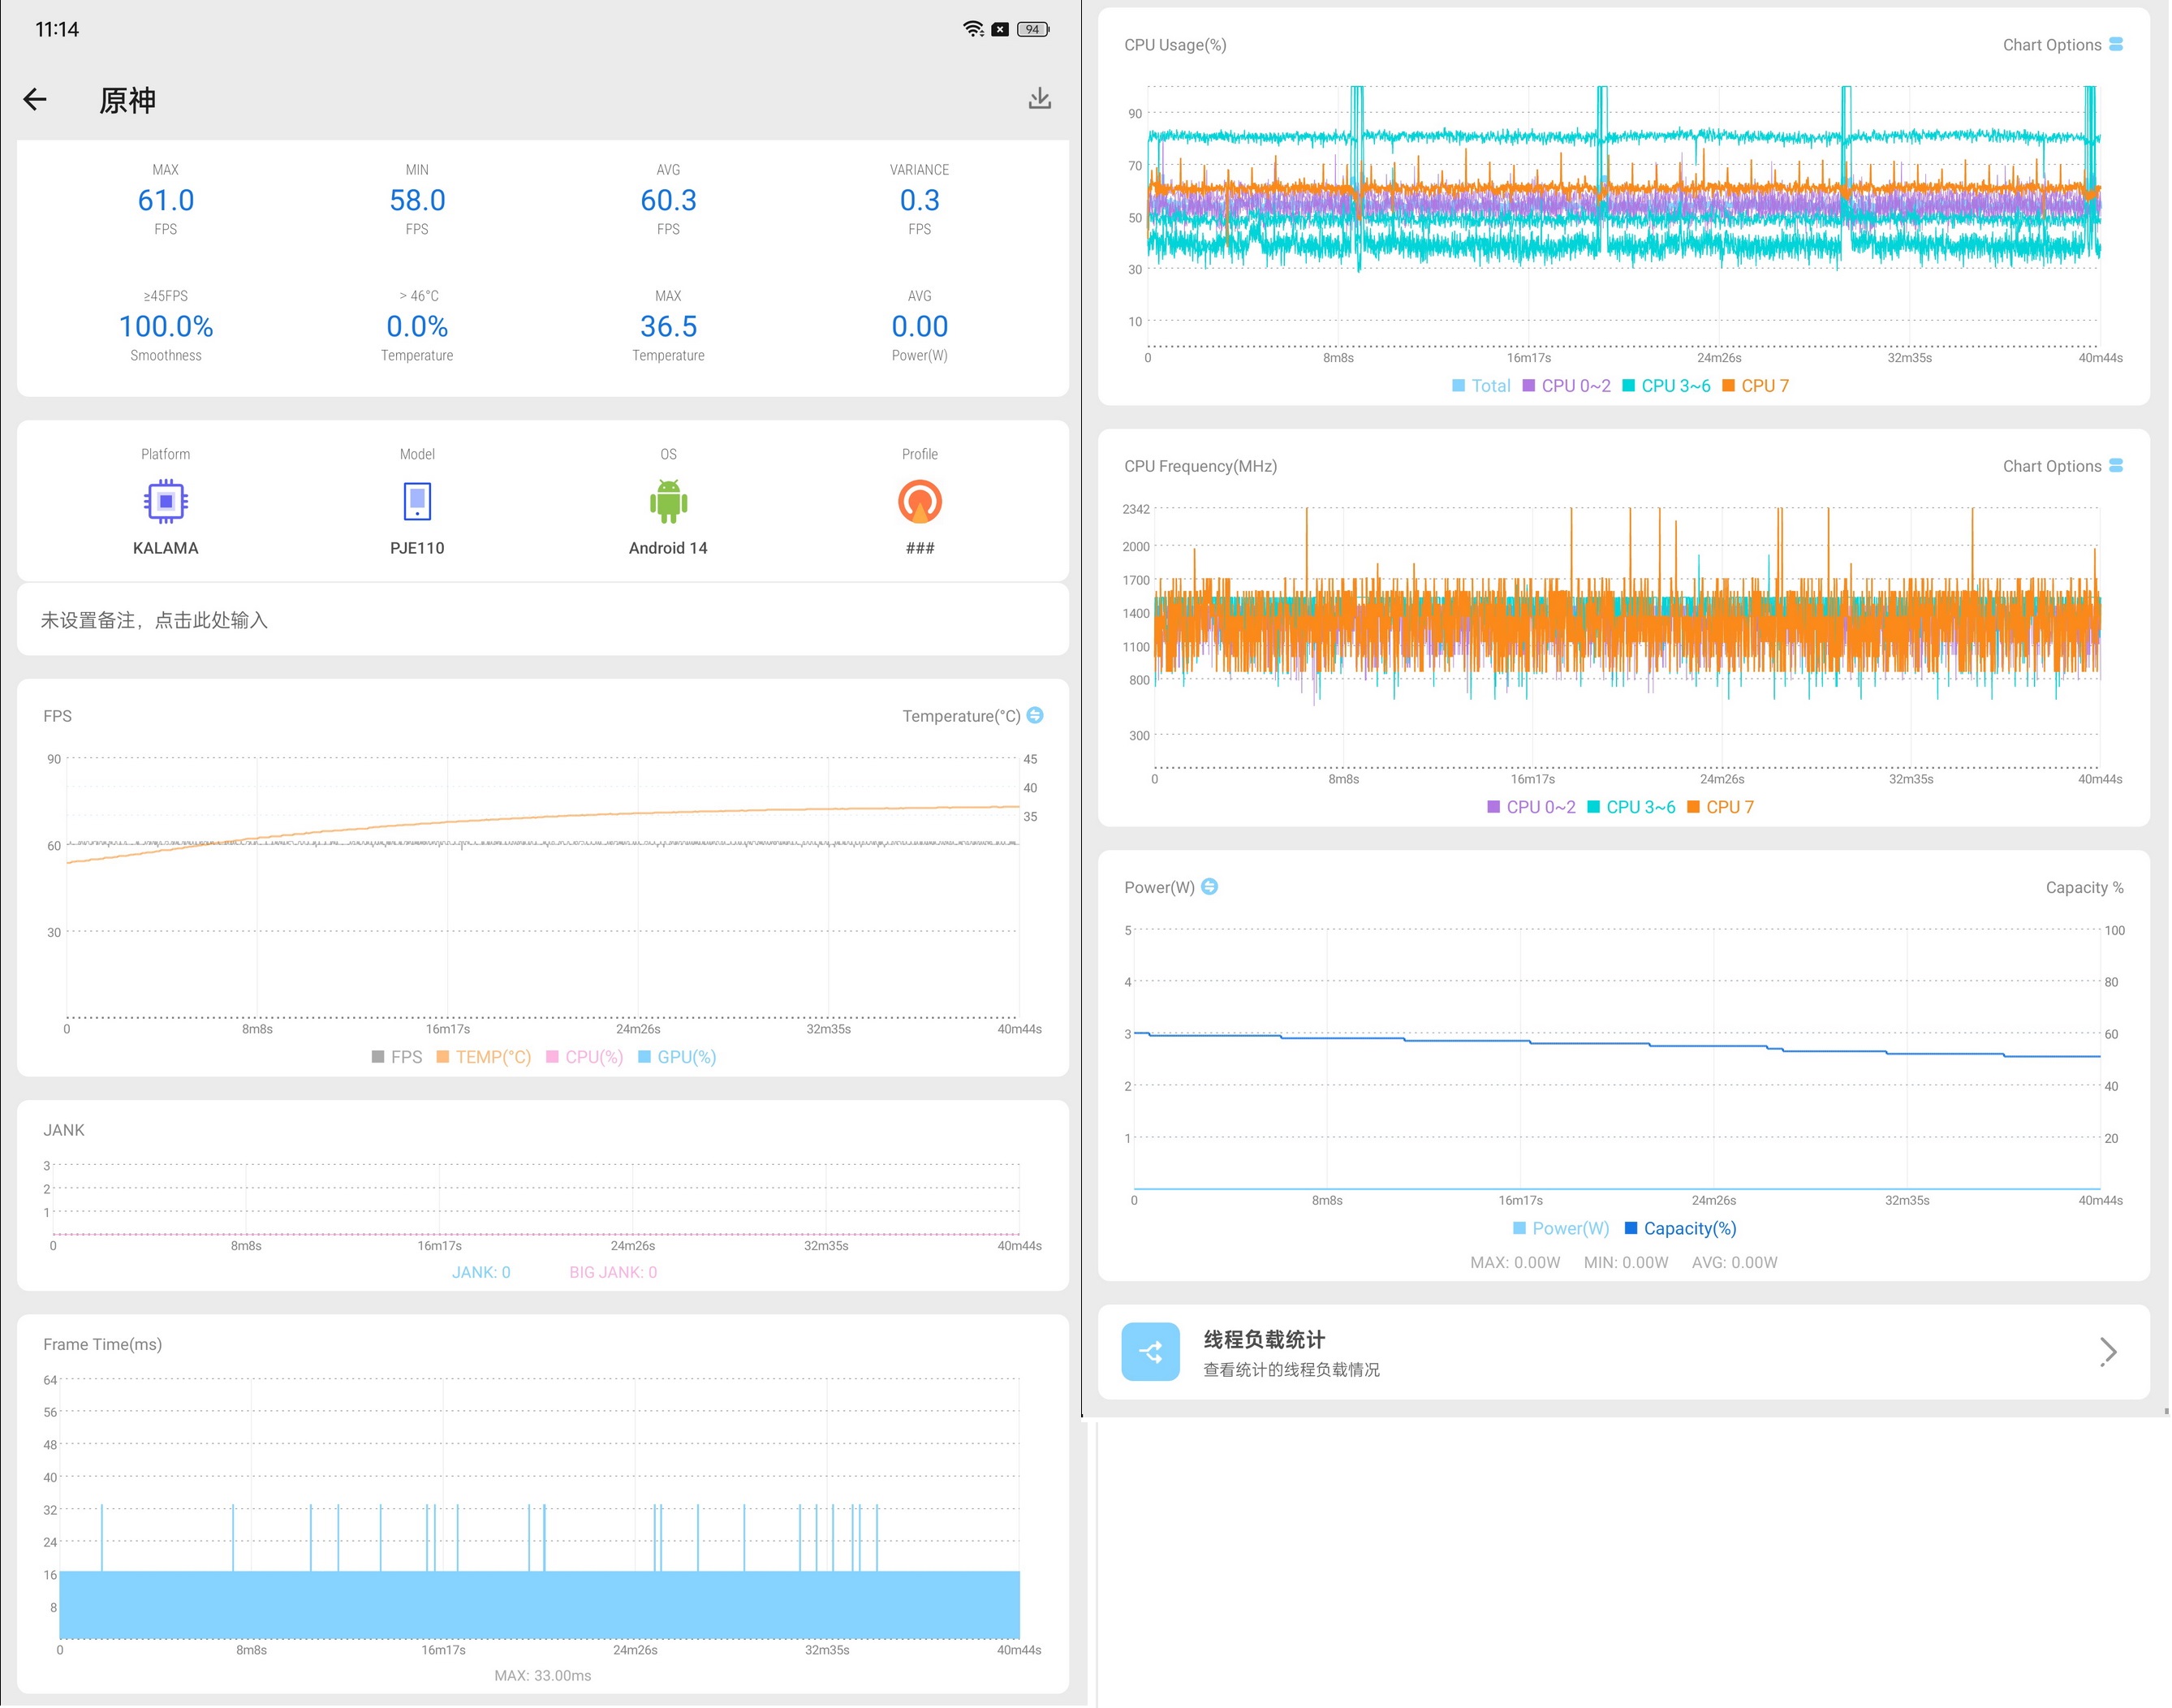The width and height of the screenshot is (2172, 1708).
Task: Select the MIN 58.0 FPS value
Action: (x=417, y=200)
